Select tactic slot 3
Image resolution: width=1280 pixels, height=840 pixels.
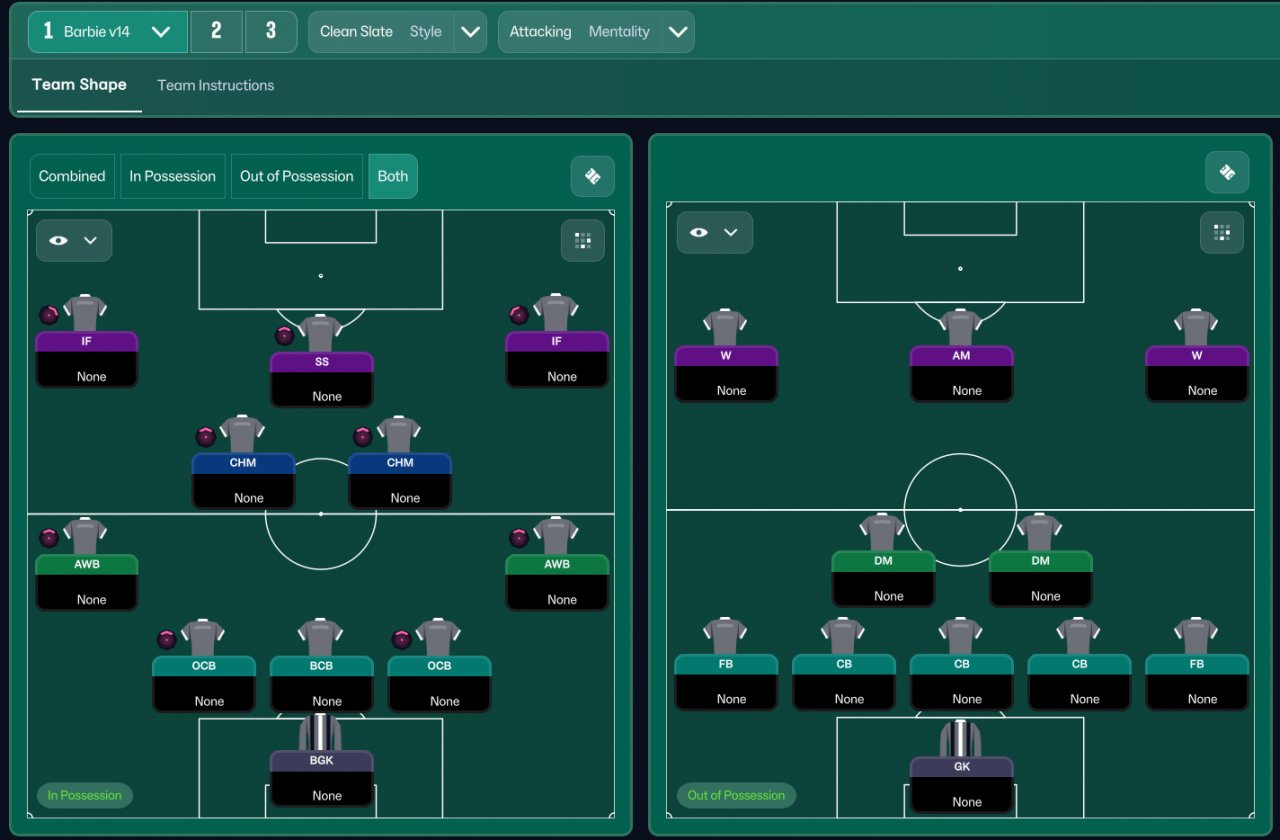[x=270, y=31]
